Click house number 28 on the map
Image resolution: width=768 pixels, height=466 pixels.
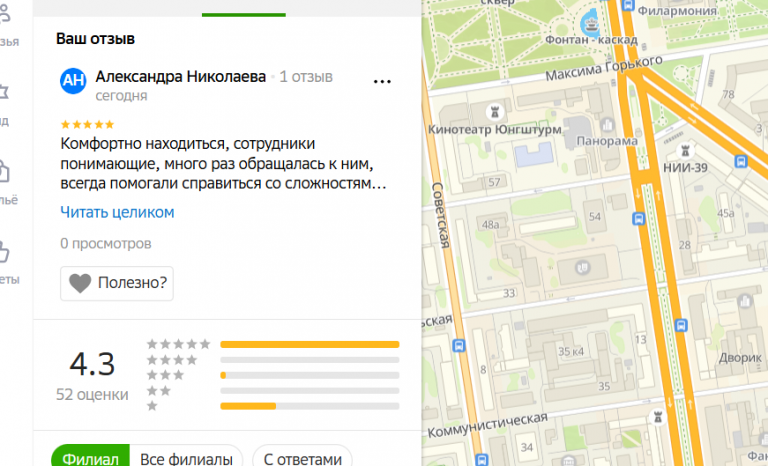(685, 245)
